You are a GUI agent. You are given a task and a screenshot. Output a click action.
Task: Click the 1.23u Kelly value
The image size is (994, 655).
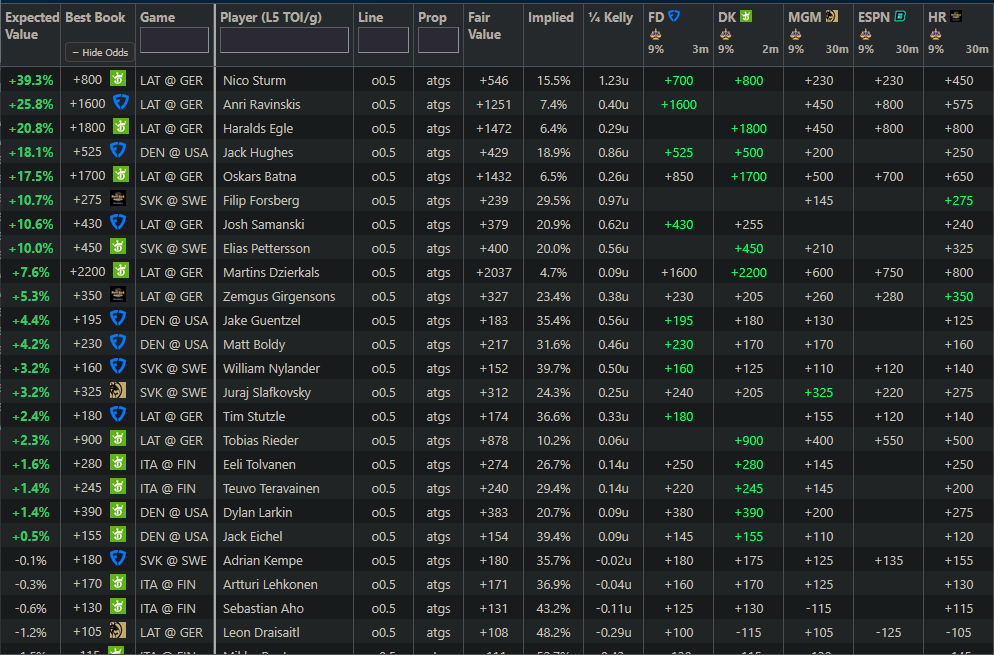tap(613, 81)
